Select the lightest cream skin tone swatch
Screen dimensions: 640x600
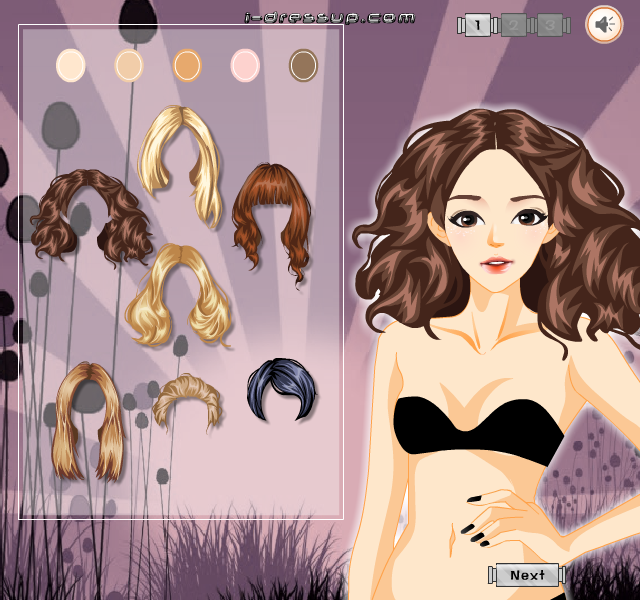tap(71, 65)
